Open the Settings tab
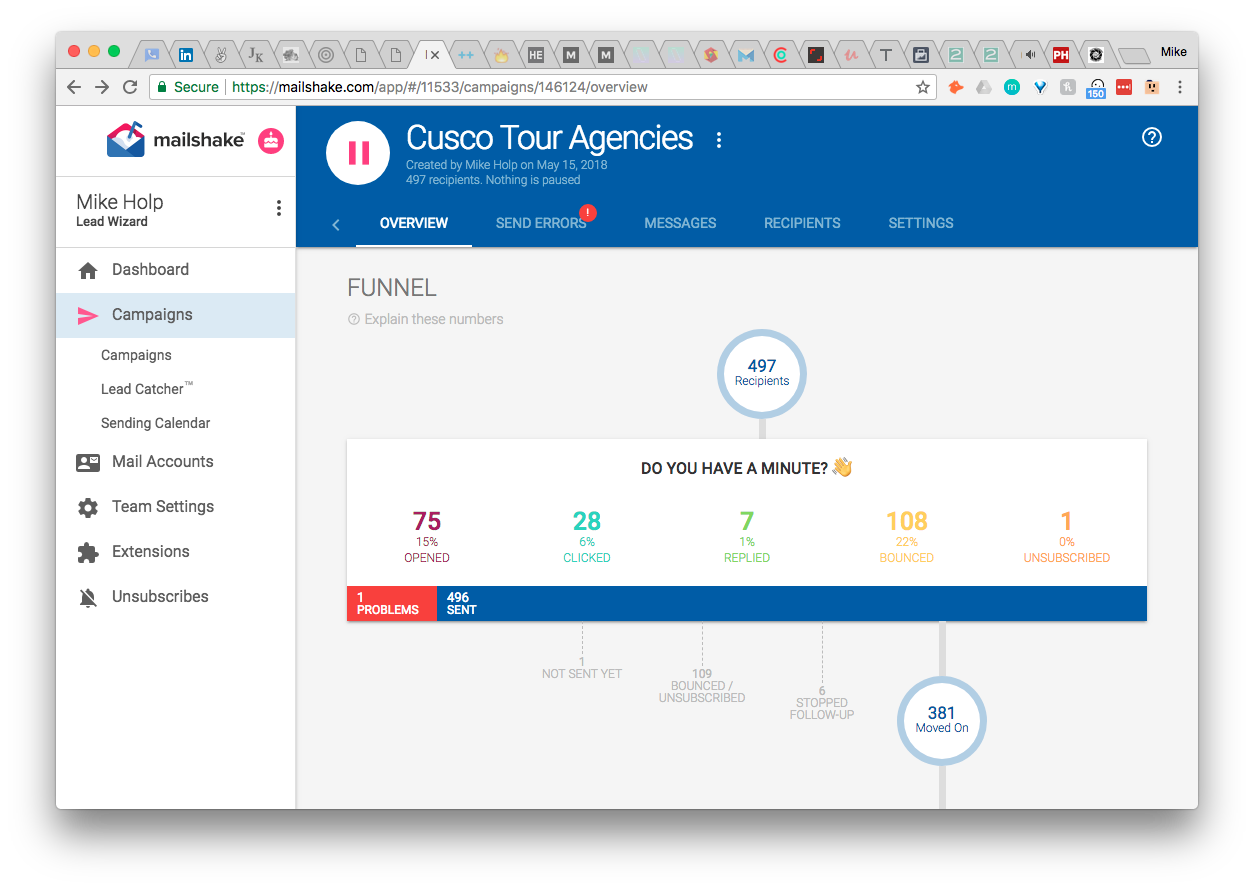The width and height of the screenshot is (1254, 889). (x=921, y=223)
